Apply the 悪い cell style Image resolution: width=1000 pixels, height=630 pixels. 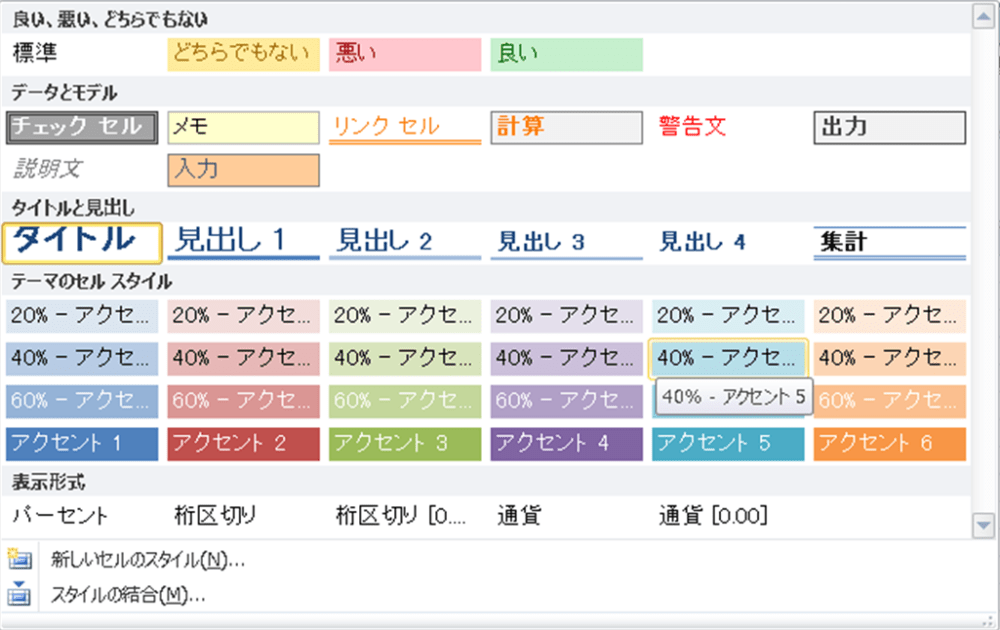tap(404, 54)
